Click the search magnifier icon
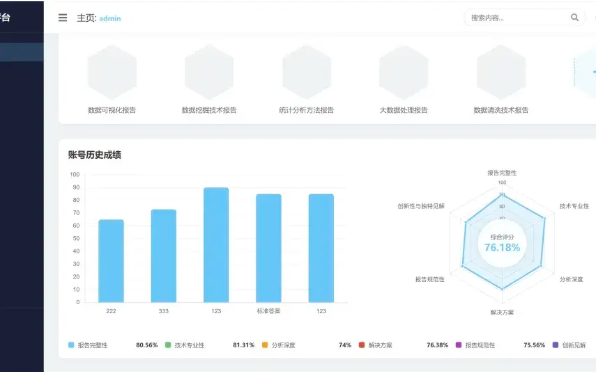597x372 pixels. click(575, 18)
